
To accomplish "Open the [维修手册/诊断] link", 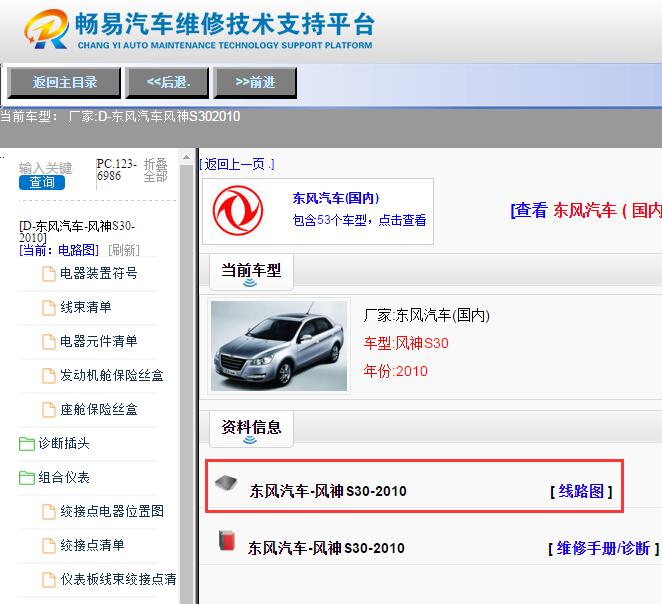I will (604, 548).
